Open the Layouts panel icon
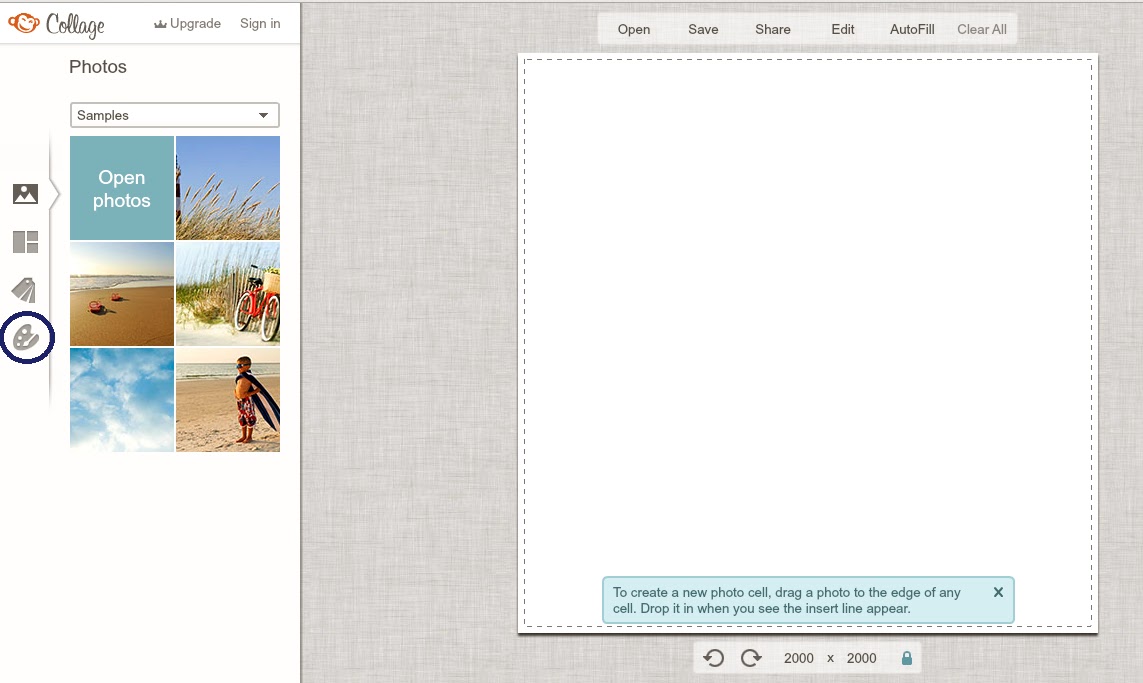 tap(24, 242)
